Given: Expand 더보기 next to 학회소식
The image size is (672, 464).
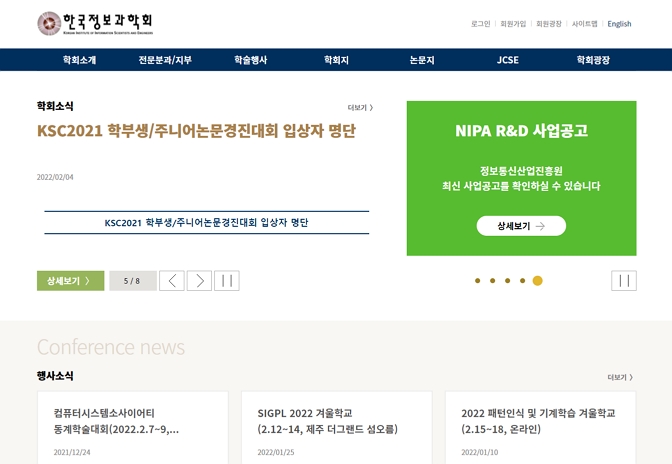Looking at the screenshot, I should (x=360, y=108).
